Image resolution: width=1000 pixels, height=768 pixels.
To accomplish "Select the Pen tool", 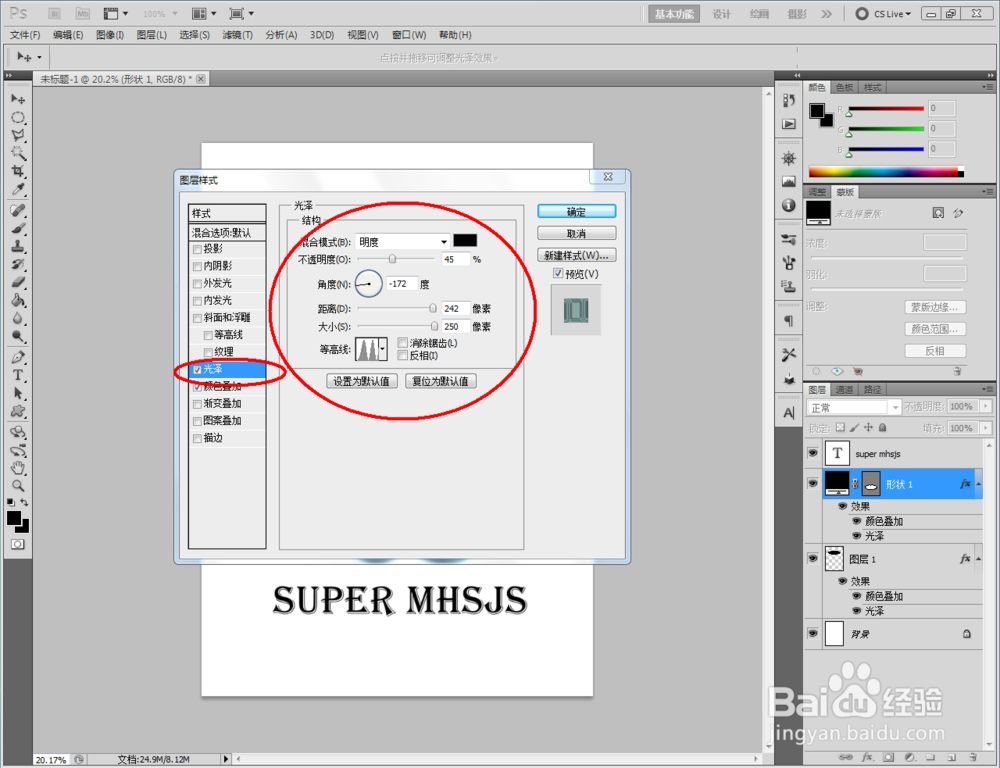I will tap(18, 357).
